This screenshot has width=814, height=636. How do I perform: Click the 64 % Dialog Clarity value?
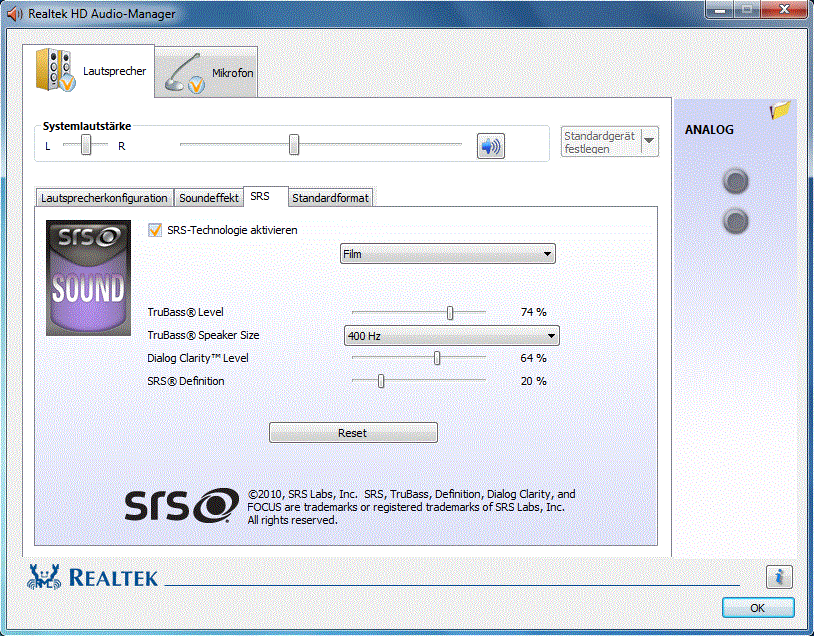click(534, 358)
